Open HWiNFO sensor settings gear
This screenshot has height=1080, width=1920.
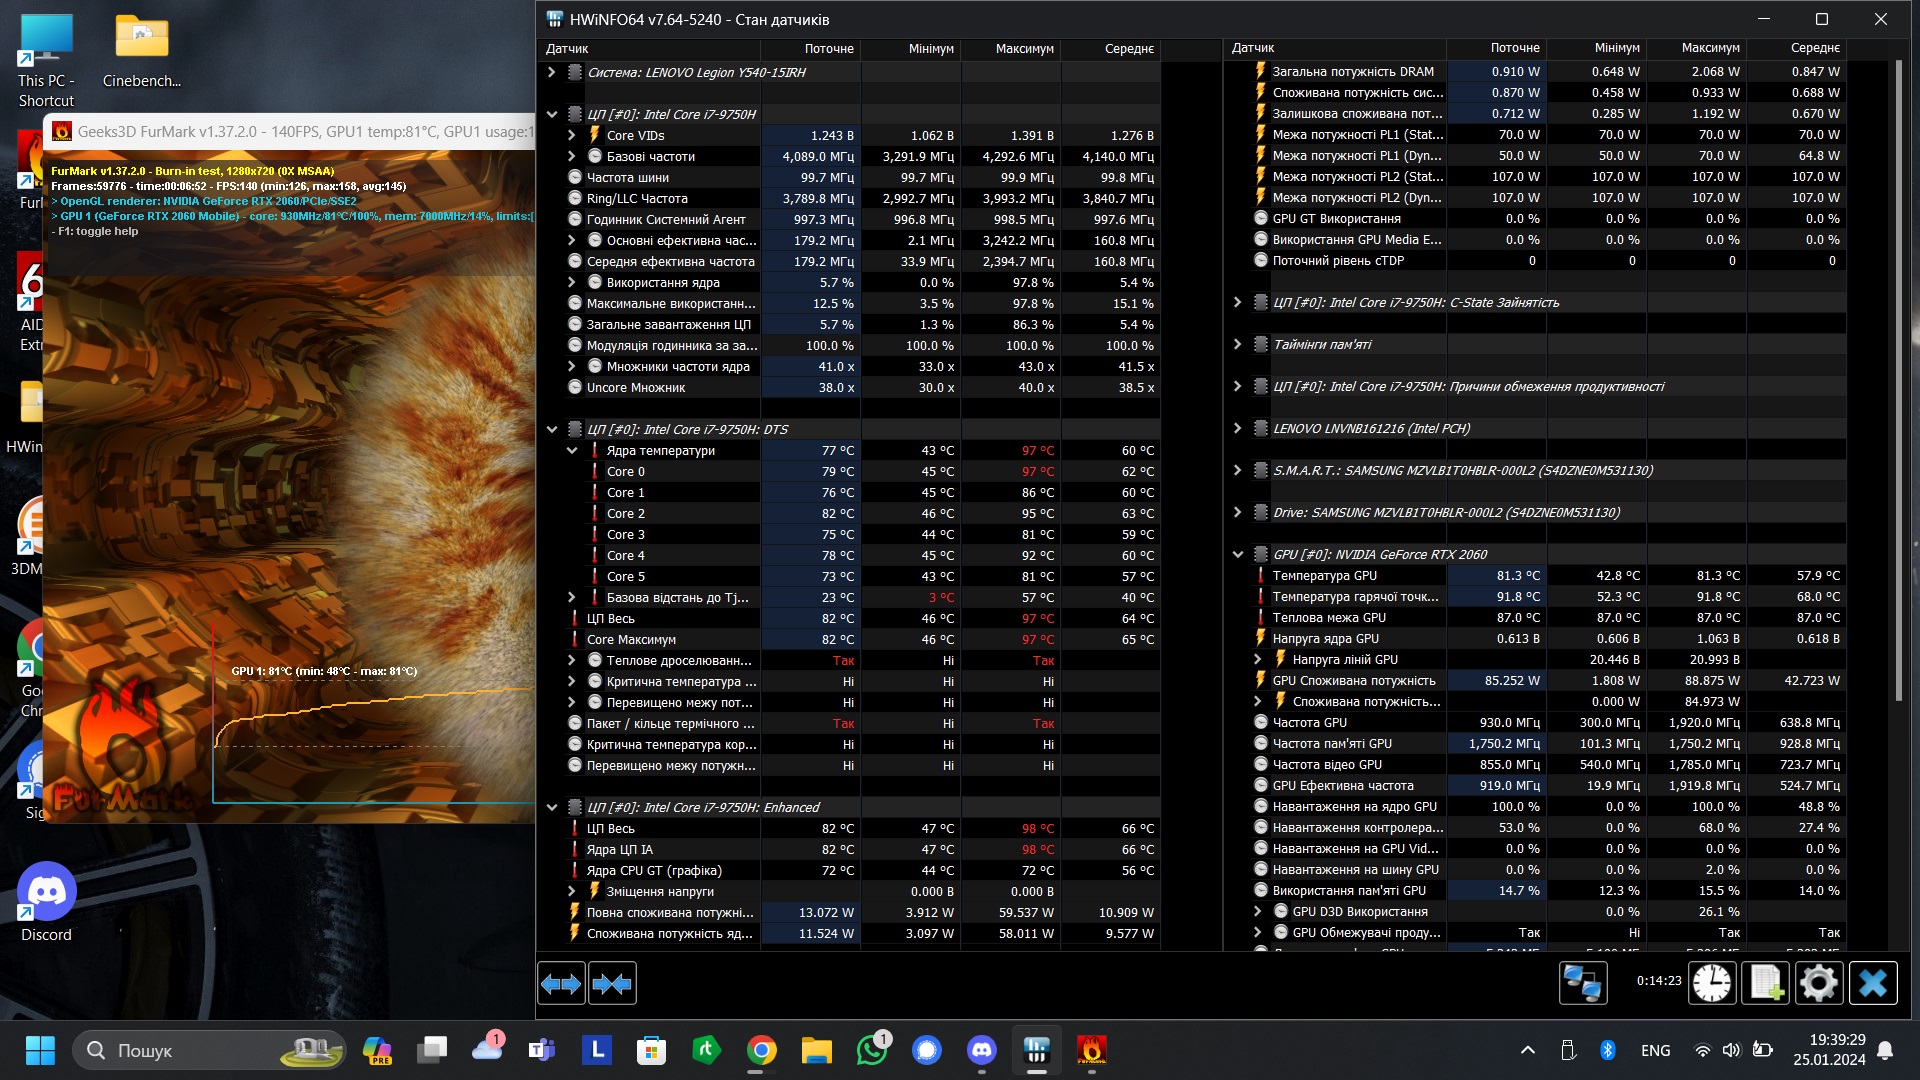(x=1818, y=983)
